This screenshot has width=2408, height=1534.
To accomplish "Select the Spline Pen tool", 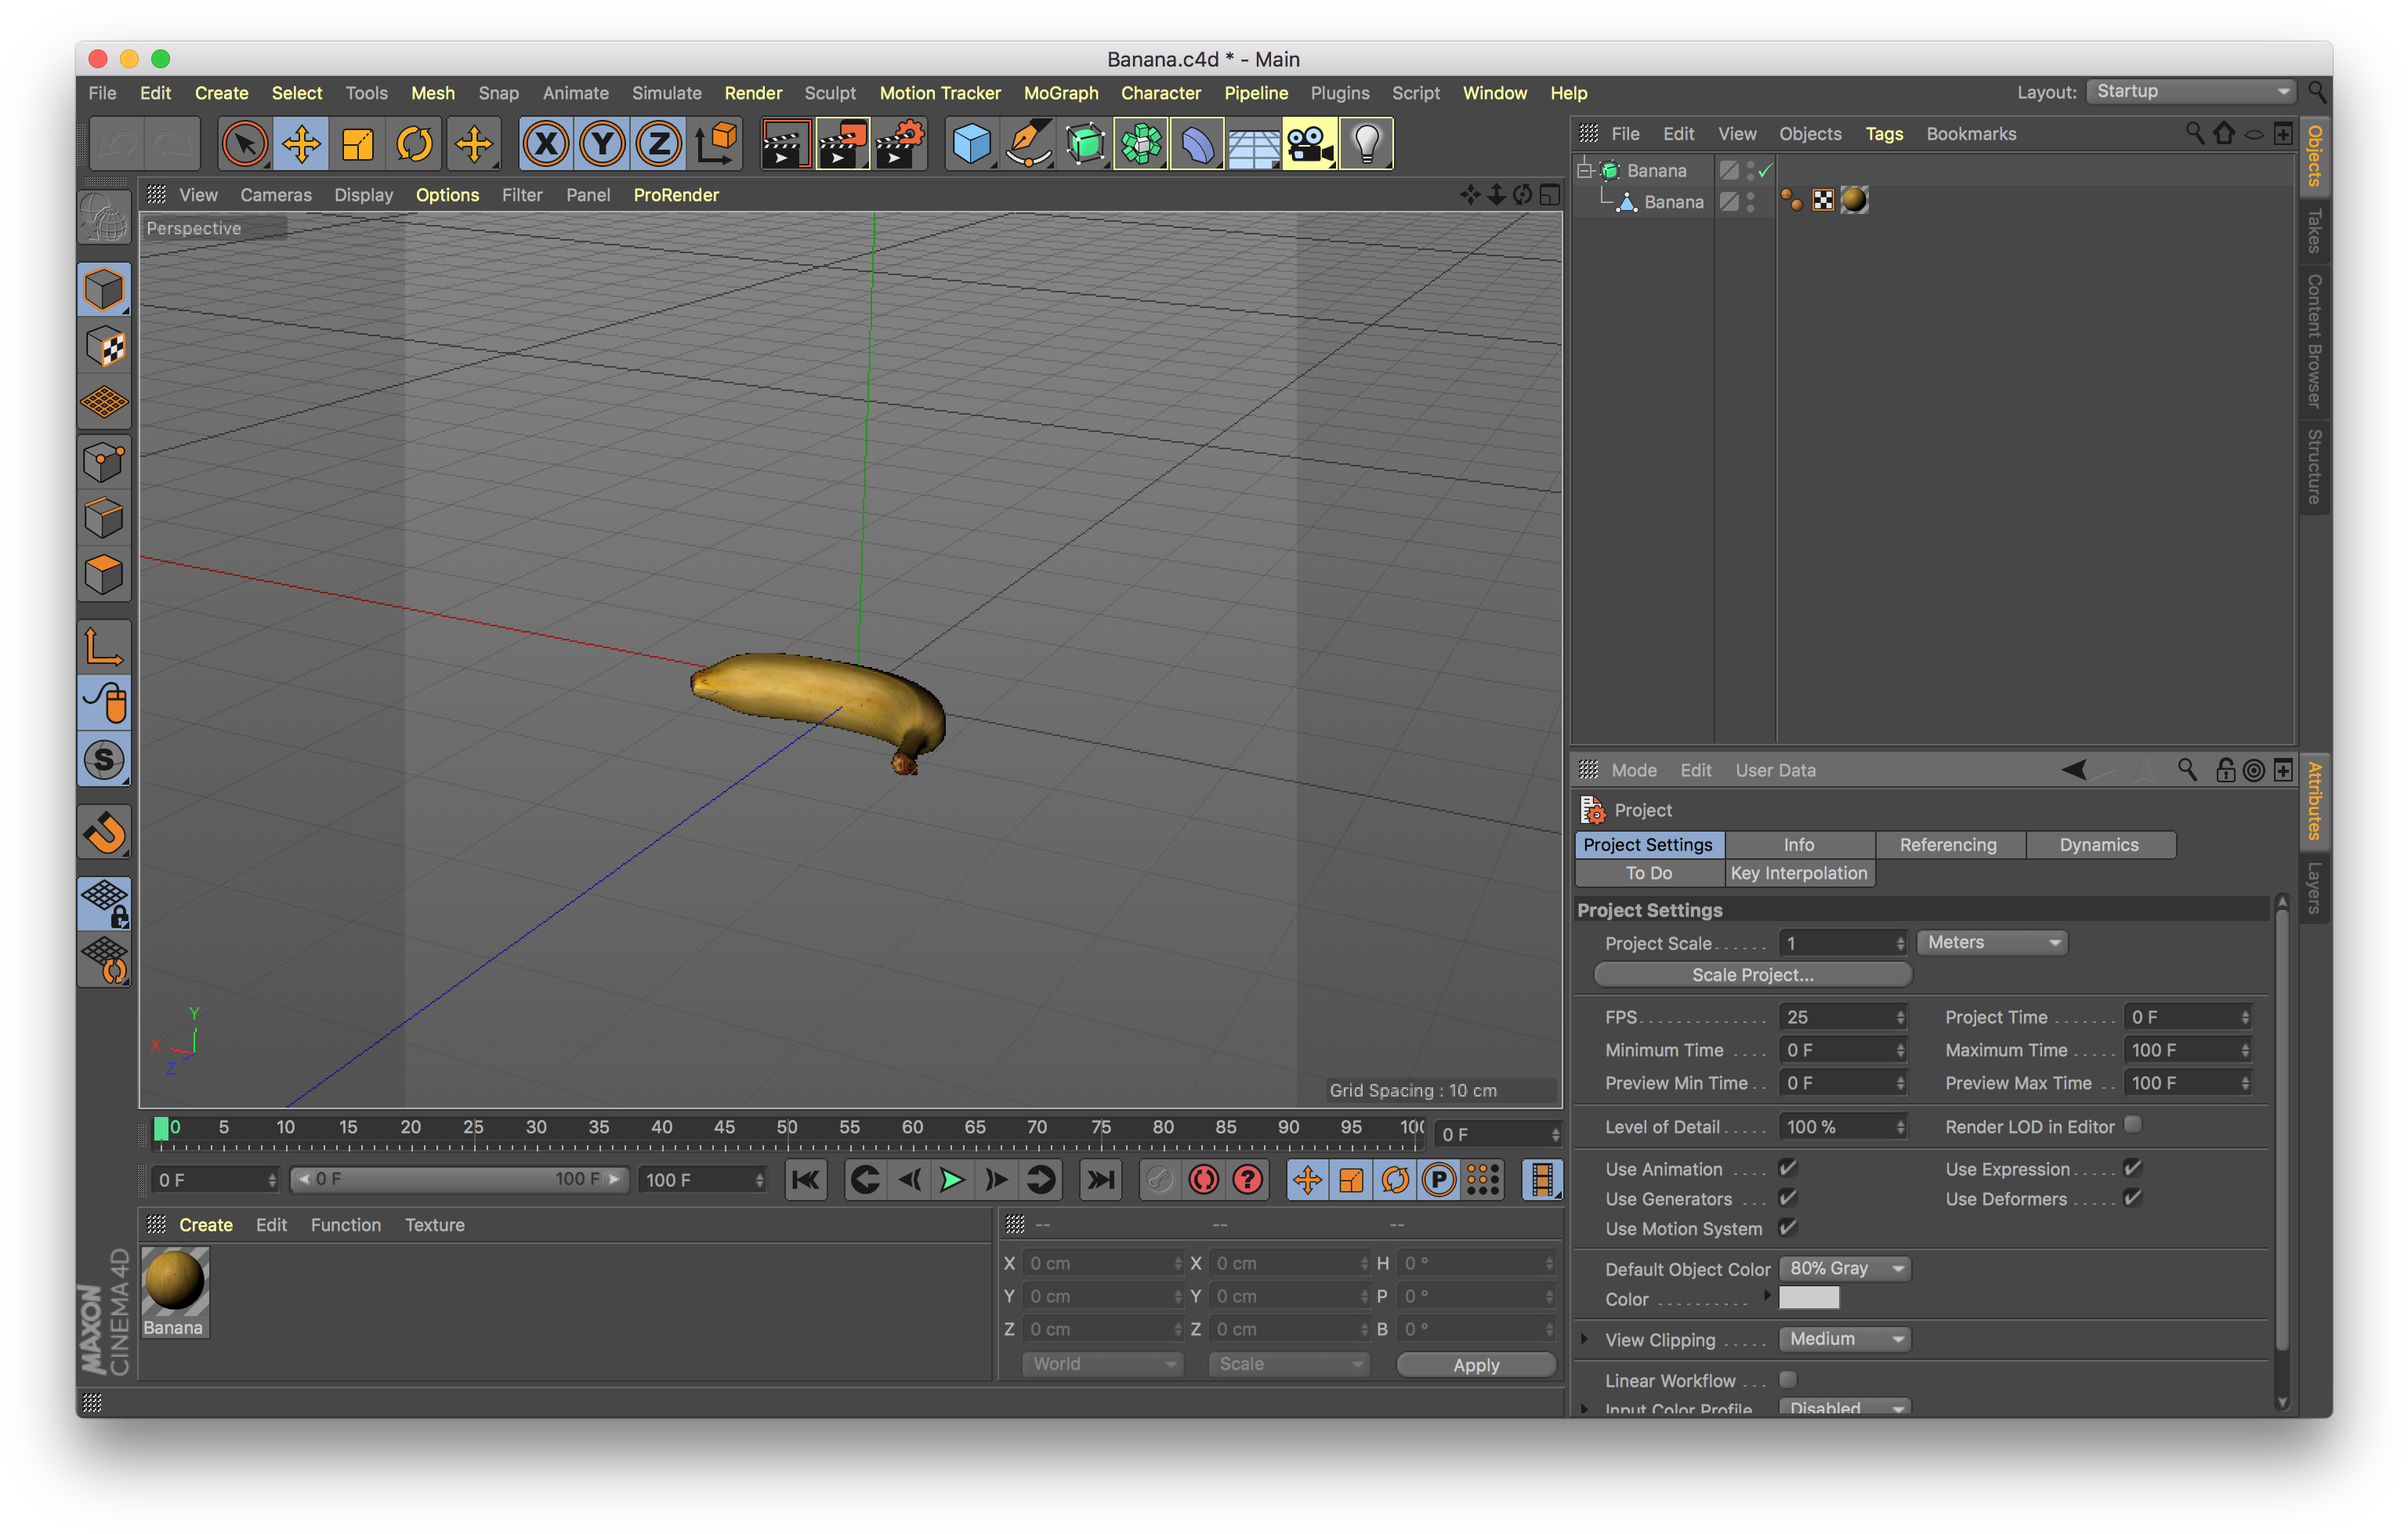I will click(x=1028, y=144).
